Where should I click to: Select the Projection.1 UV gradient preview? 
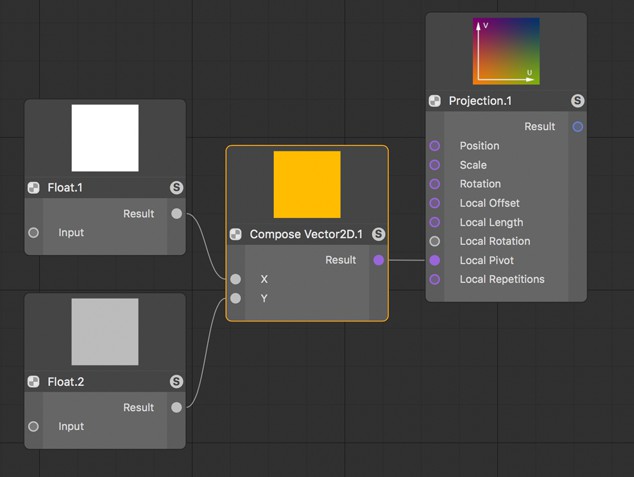tap(506, 51)
